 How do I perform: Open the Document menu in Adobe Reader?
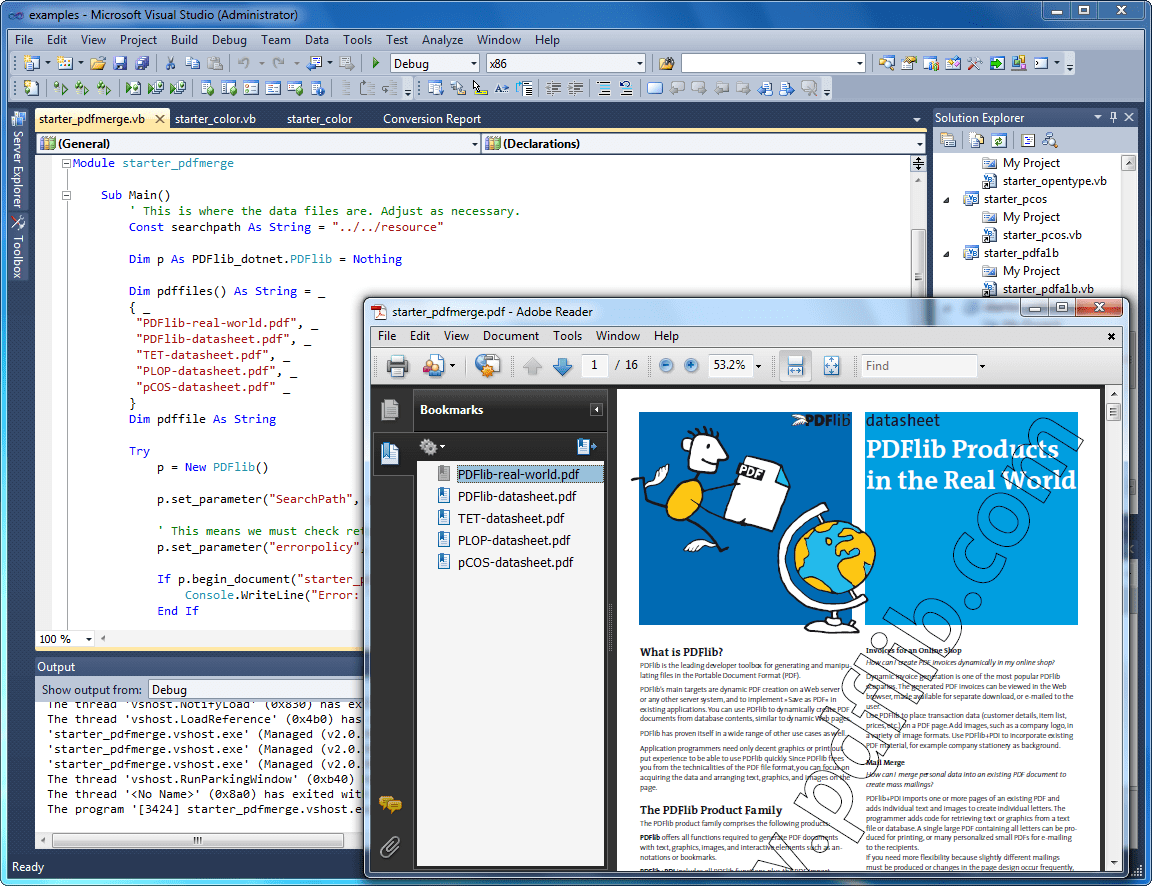pyautogui.click(x=511, y=336)
